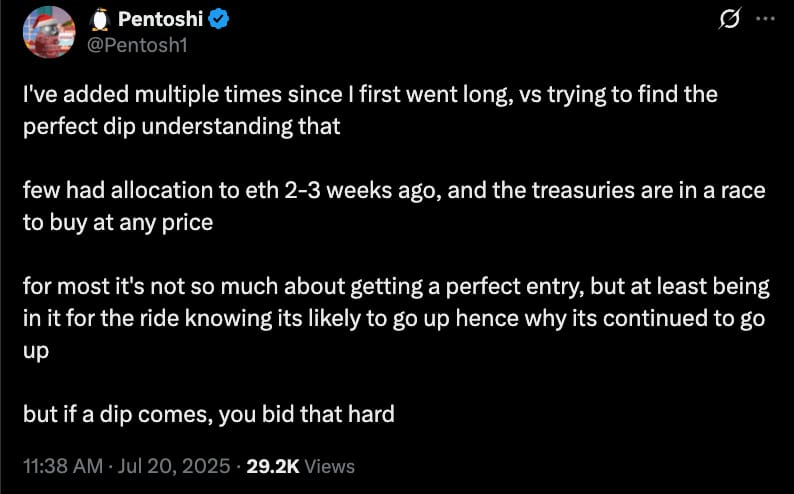Image resolution: width=794 pixels, height=494 pixels.
Task: Click the line "perfect dip understanding that"
Action: tap(181, 128)
